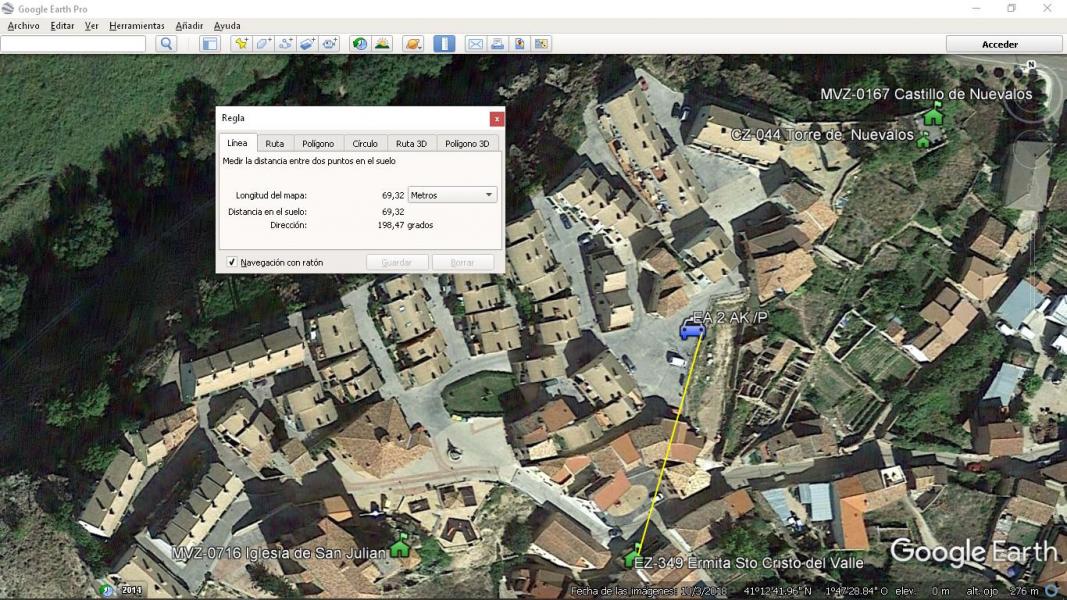
Task: Open the historical imagery clock icon
Action: pos(359,44)
